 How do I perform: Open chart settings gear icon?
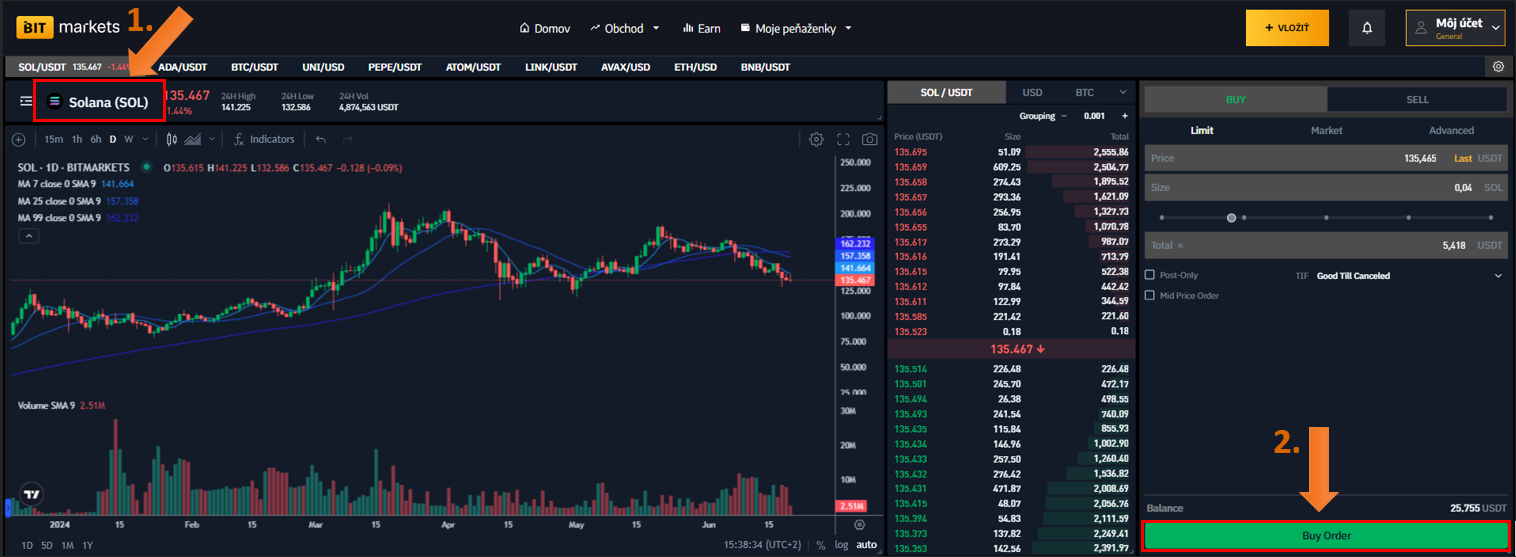[x=816, y=139]
